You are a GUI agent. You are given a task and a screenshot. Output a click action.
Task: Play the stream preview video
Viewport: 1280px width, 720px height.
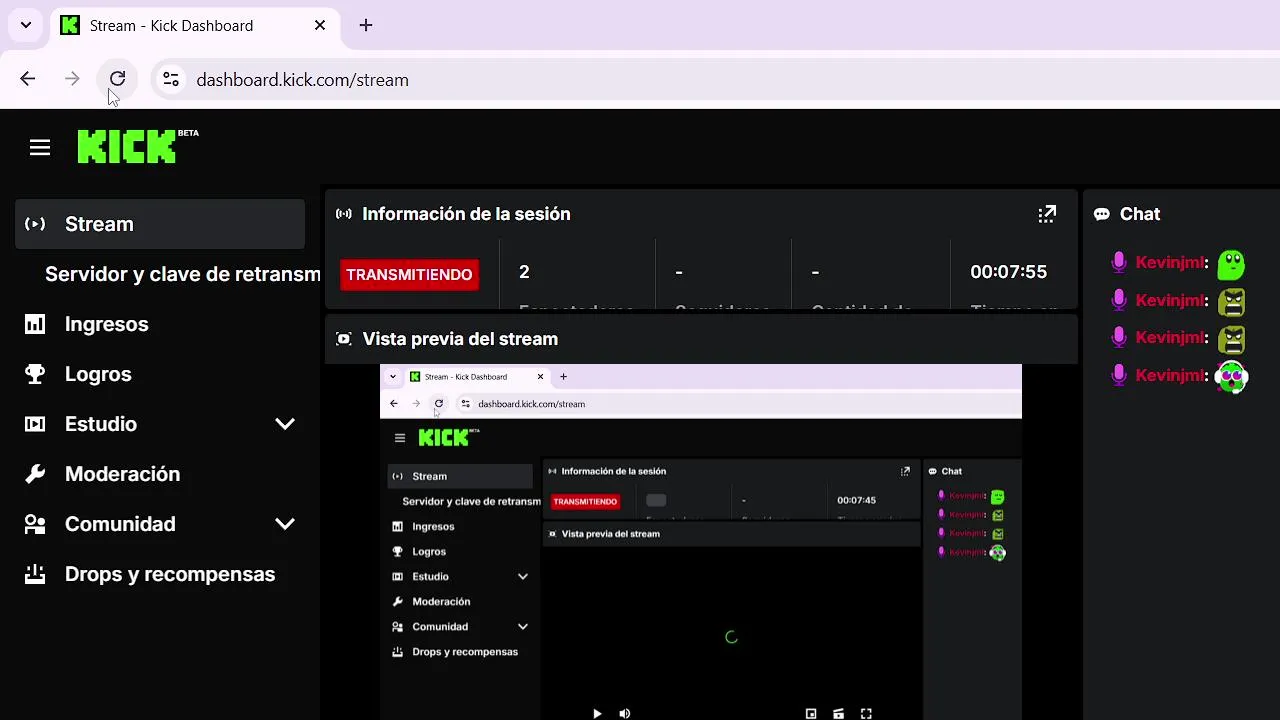click(x=597, y=713)
